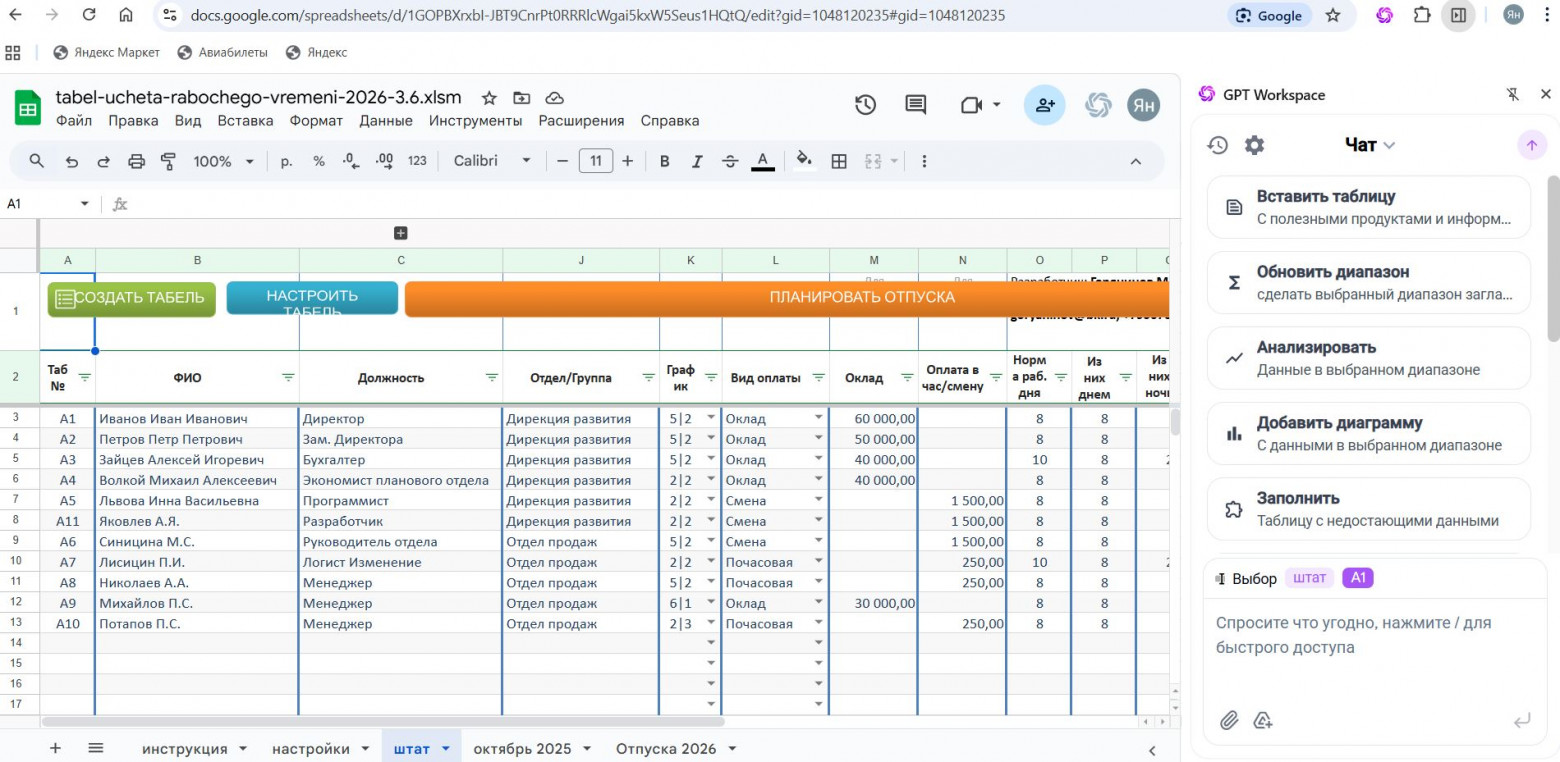Open the fill color picker
1560x762 pixels.
803,161
